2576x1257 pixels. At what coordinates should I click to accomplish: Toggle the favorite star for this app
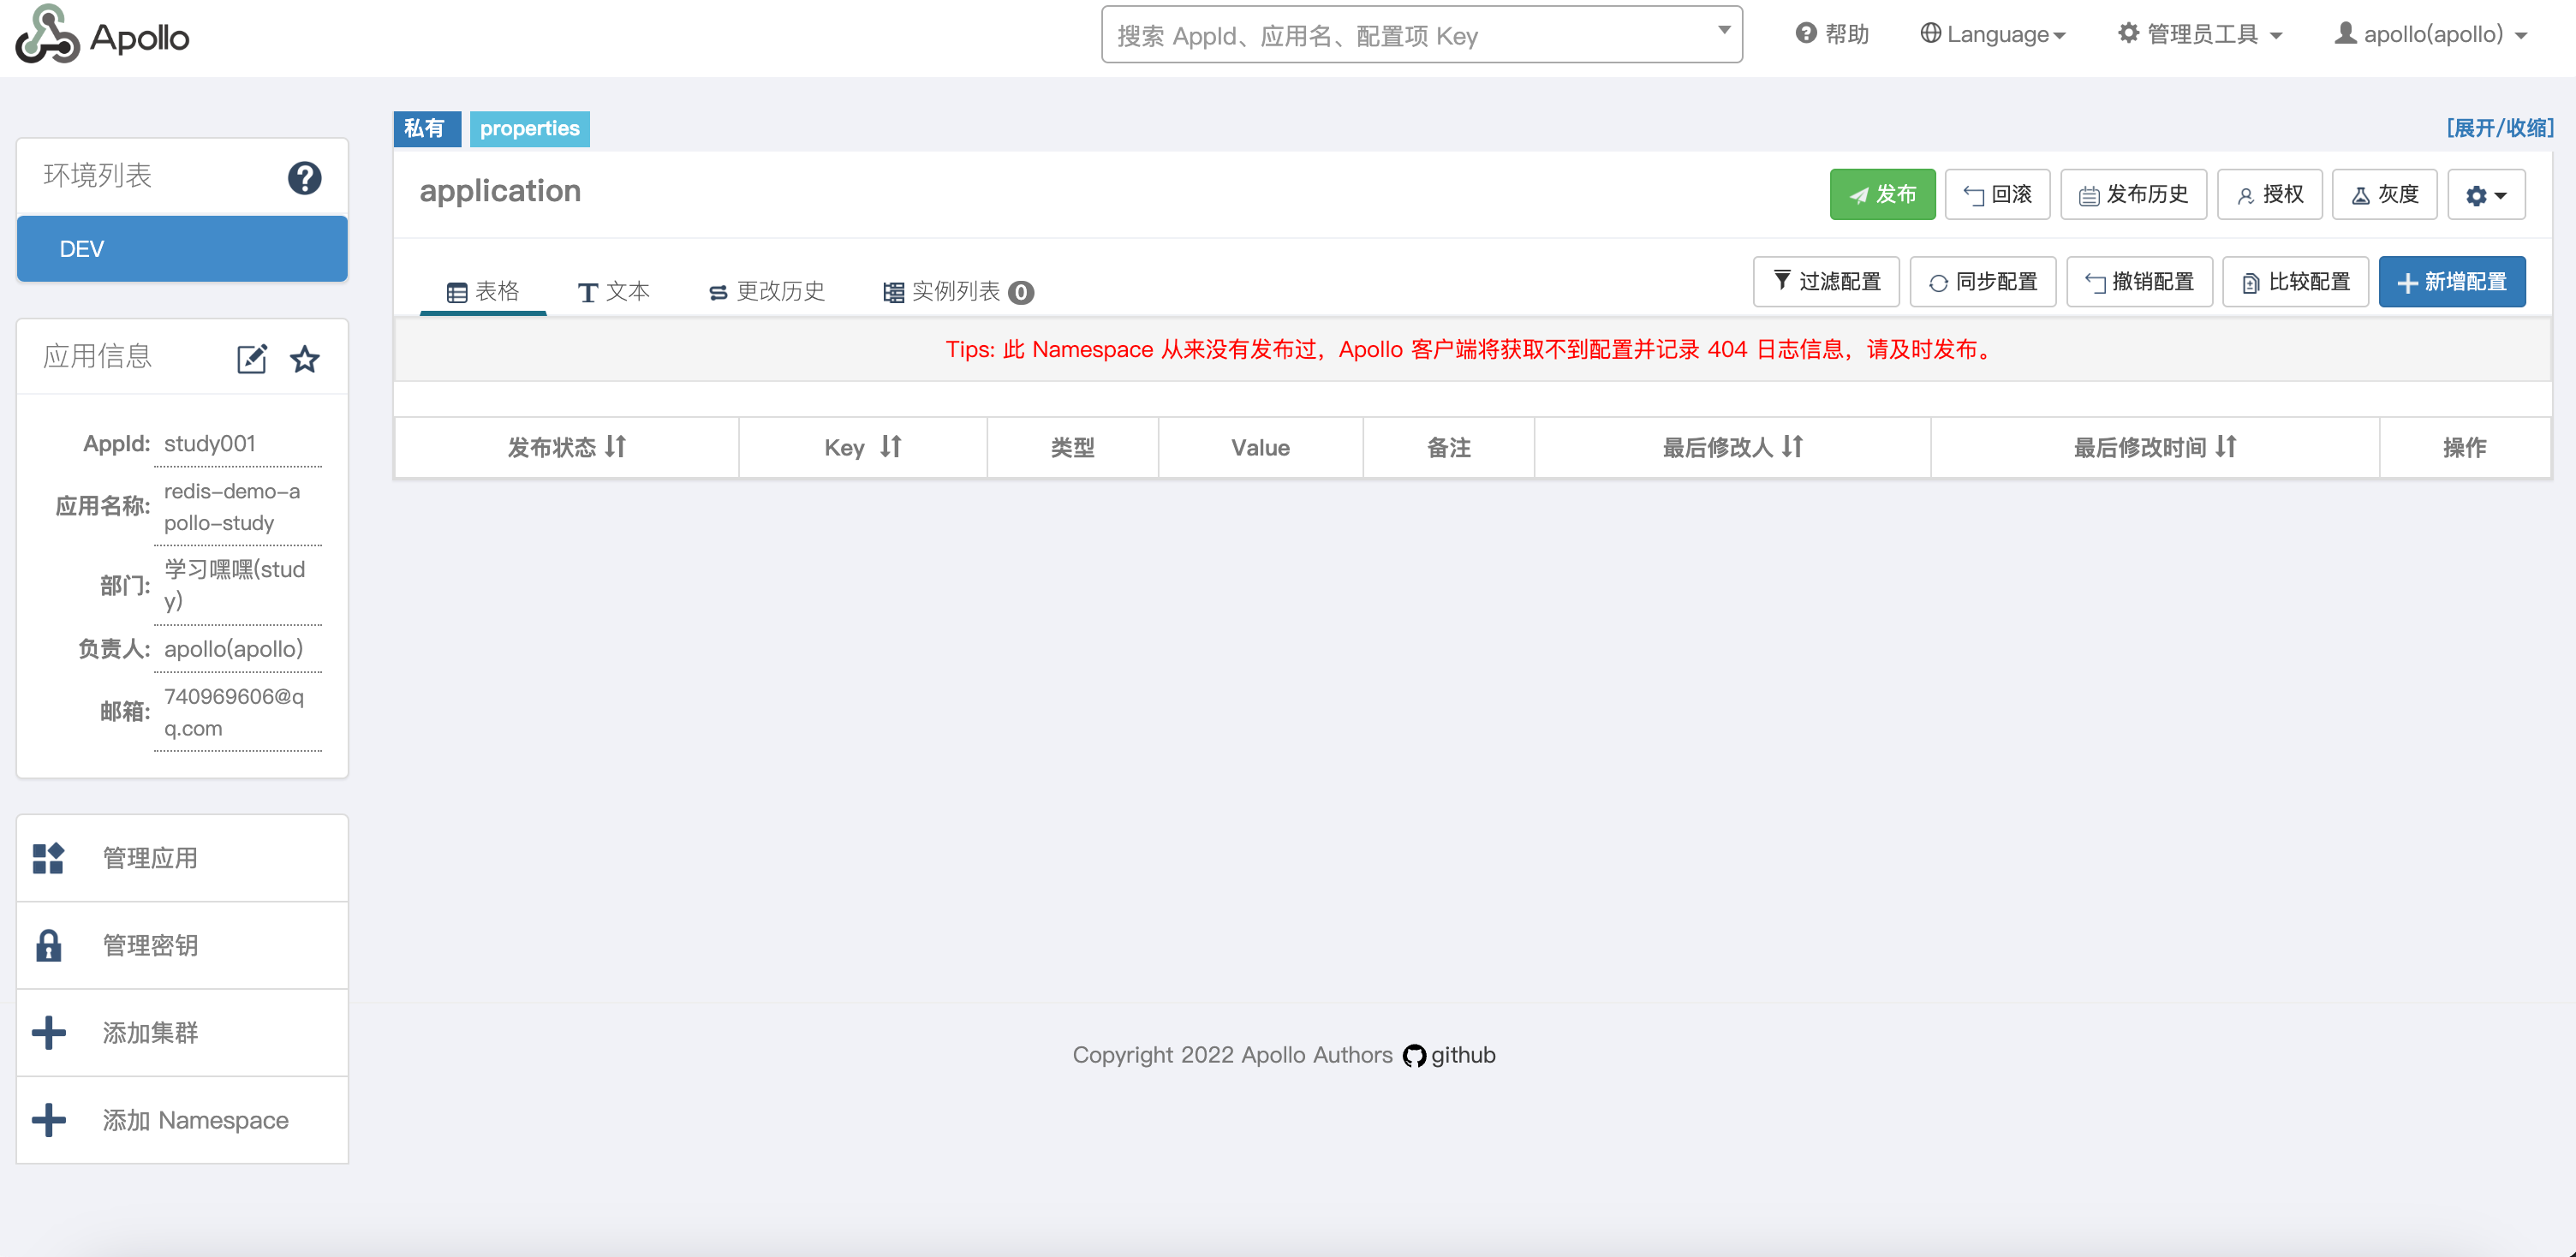tap(305, 359)
